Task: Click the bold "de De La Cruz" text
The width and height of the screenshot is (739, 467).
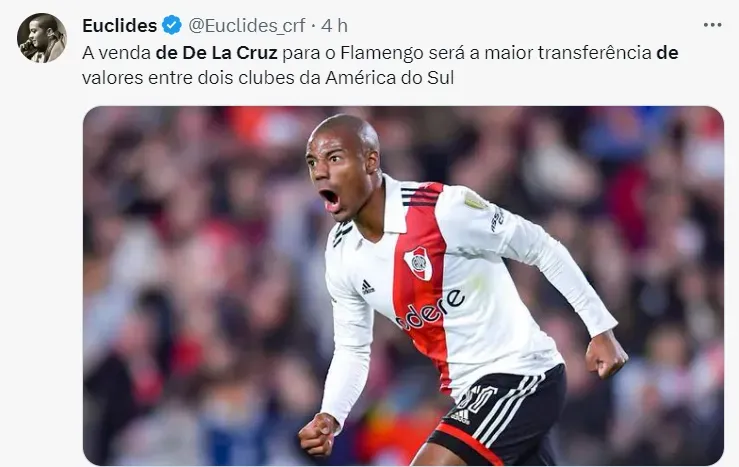Action: click(216, 53)
